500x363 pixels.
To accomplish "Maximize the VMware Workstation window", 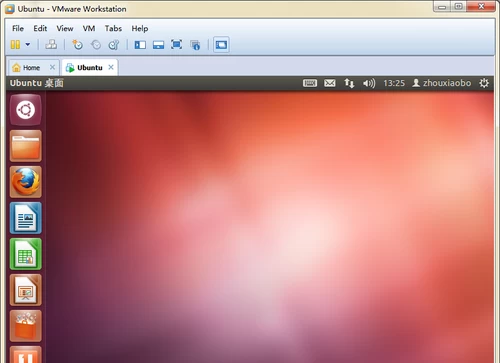I will pyautogui.click(x=459, y=6).
